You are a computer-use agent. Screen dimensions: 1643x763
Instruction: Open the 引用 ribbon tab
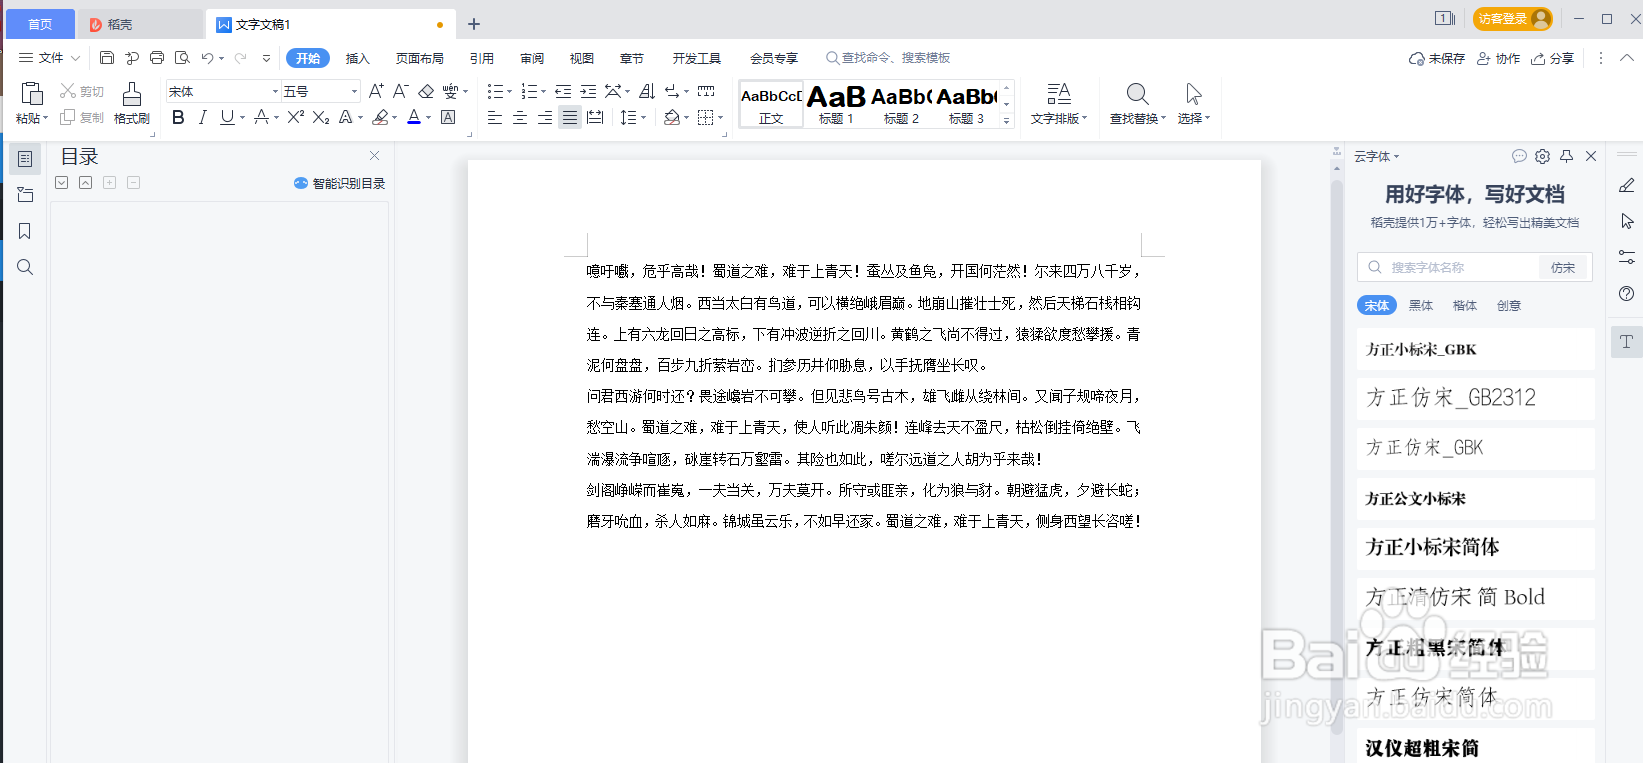(x=482, y=58)
